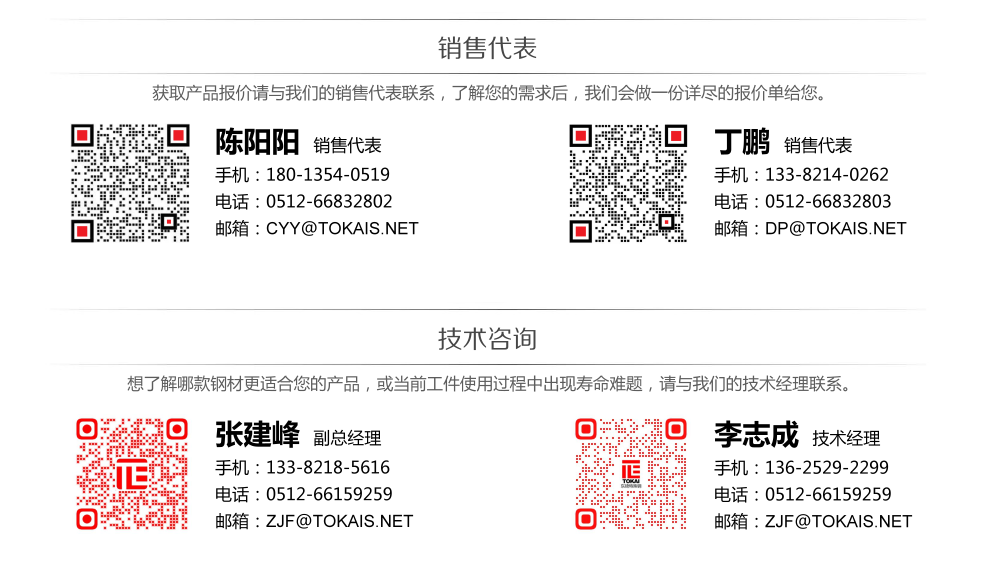Click the 销售代表 section heading
Viewport: 990px width, 584px height.
[488, 47]
